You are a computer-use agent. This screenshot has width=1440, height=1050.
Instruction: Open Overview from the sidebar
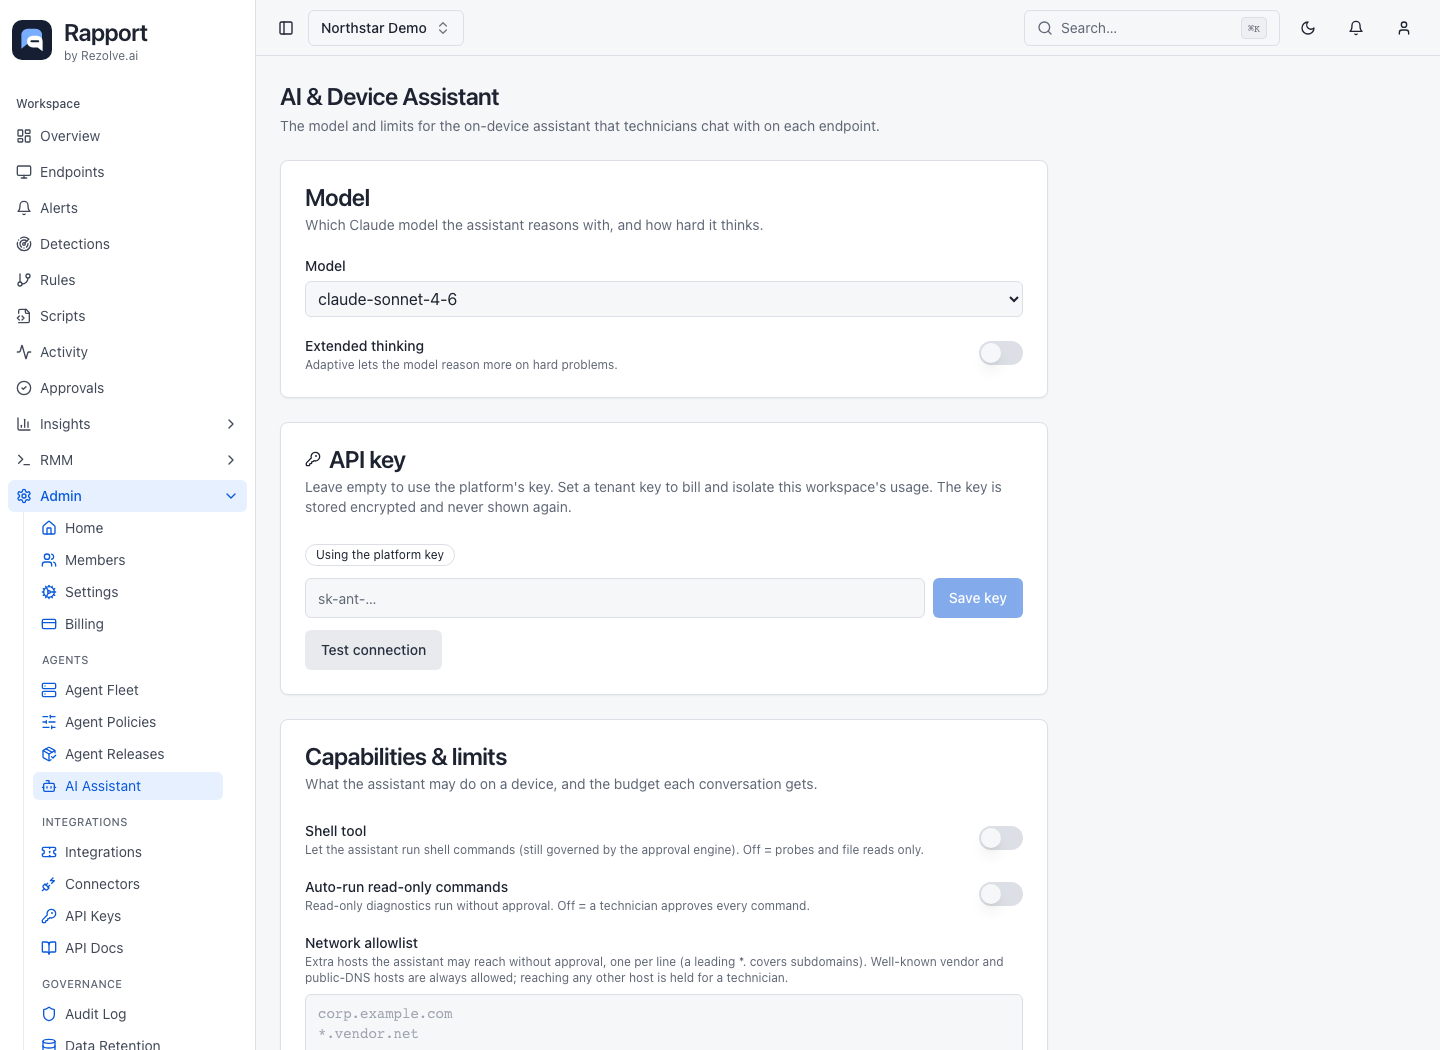pyautogui.click(x=127, y=136)
